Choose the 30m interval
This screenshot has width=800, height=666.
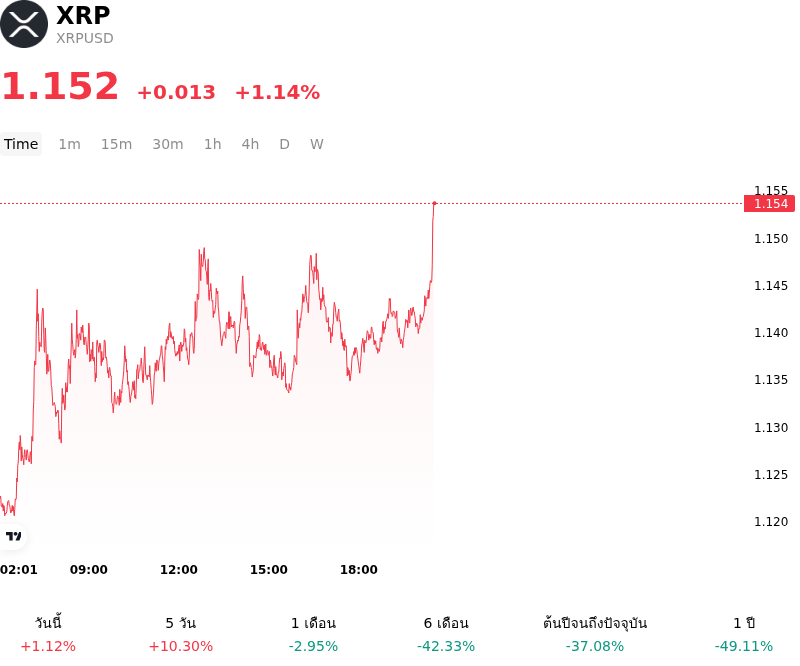click(168, 144)
